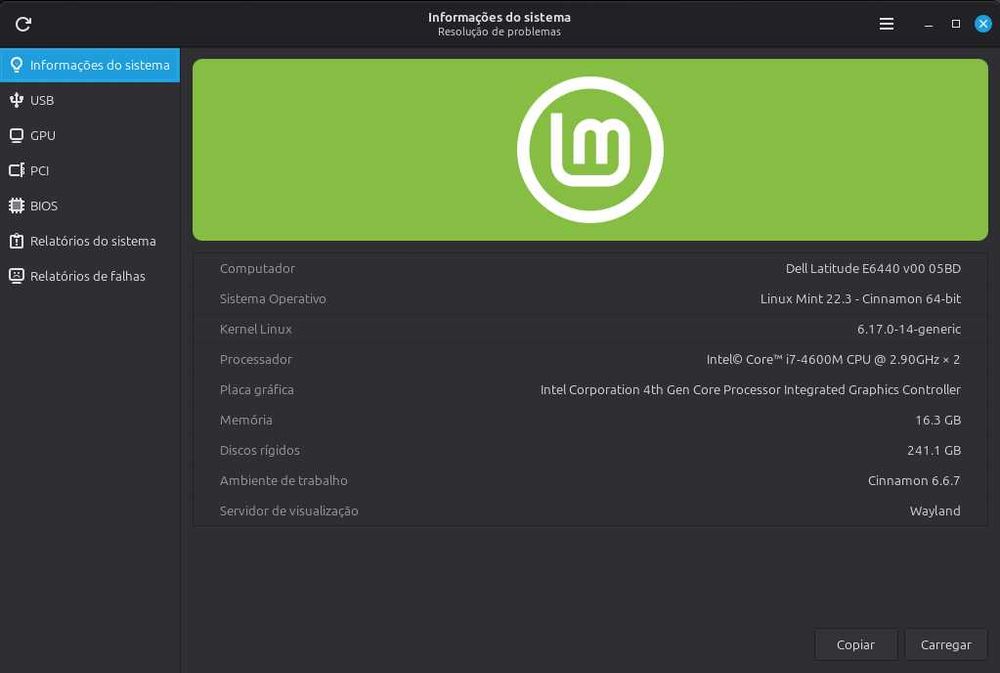Close the window with the blue X button

tap(983, 24)
